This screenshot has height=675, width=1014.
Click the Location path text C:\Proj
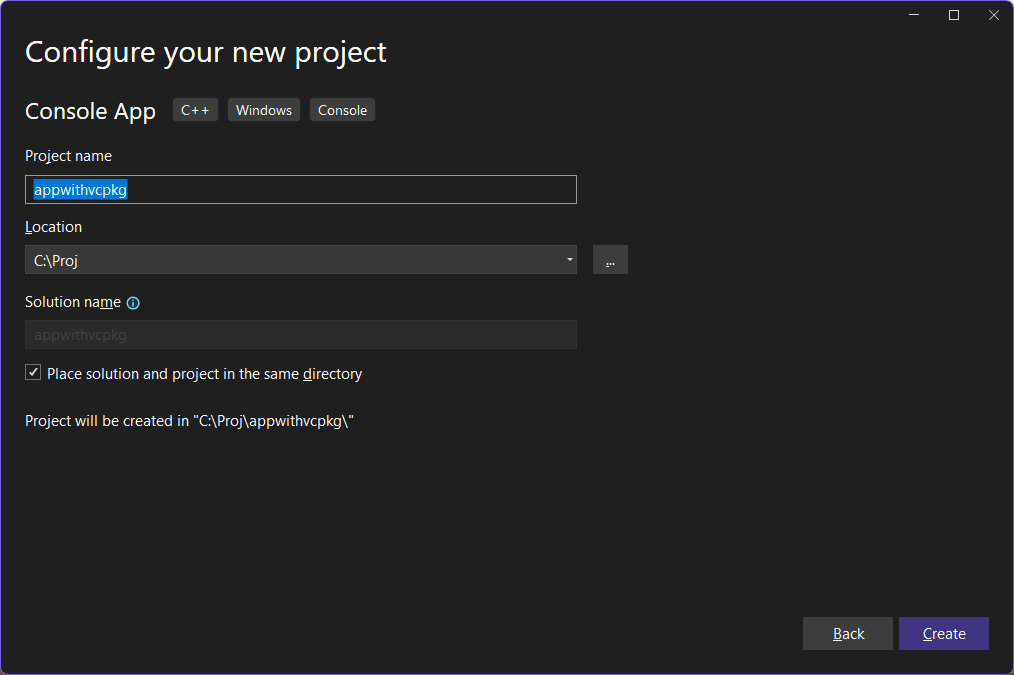56,261
